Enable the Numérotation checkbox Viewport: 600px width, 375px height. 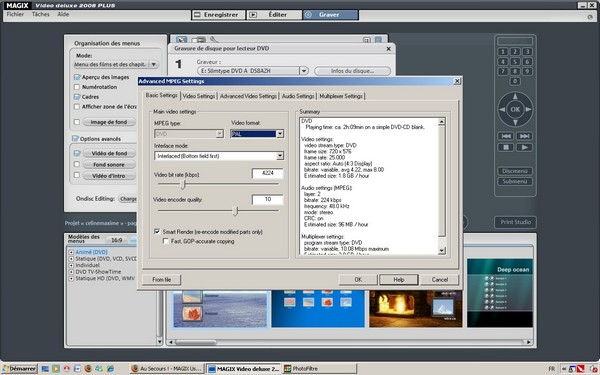(x=77, y=87)
